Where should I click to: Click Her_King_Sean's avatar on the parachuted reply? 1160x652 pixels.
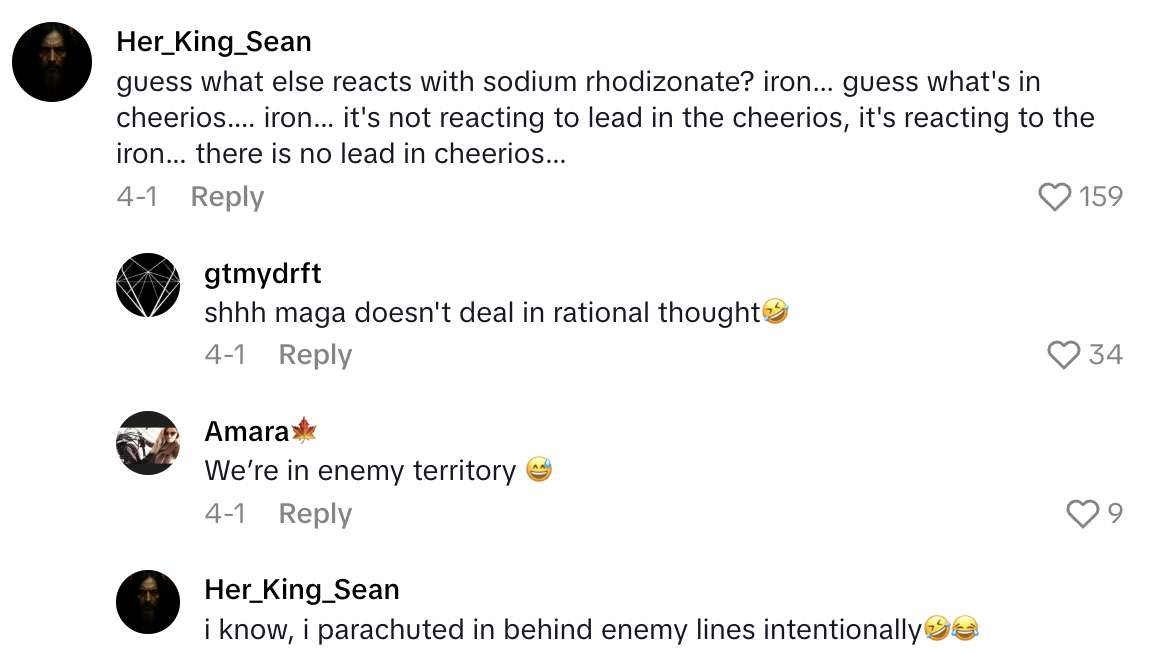[x=148, y=602]
